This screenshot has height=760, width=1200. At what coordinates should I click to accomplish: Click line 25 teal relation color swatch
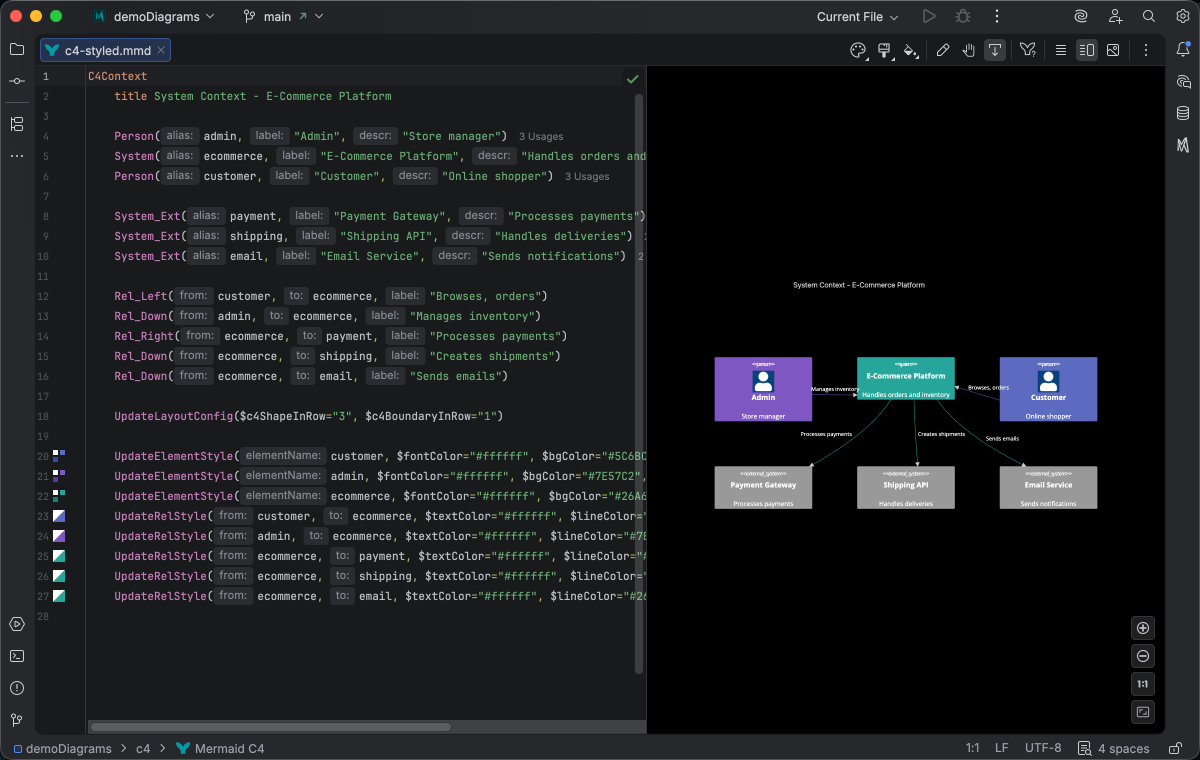pyautogui.click(x=59, y=556)
